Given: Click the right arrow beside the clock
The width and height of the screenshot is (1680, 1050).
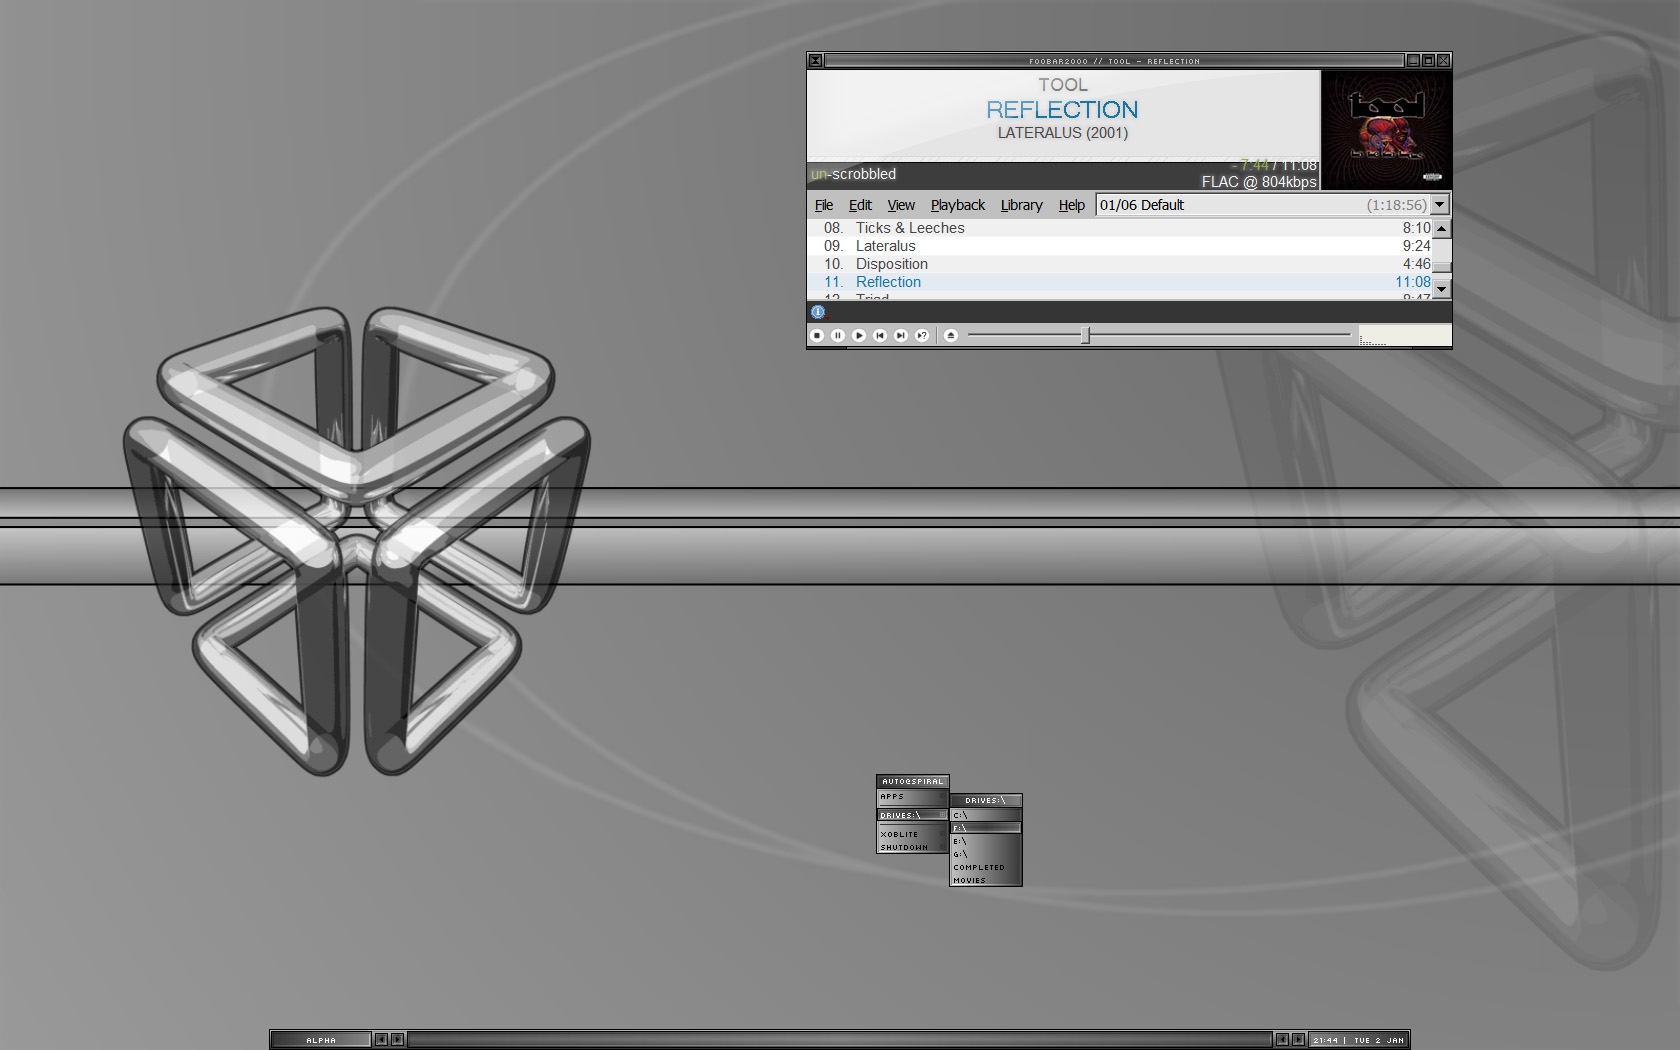Looking at the screenshot, I should tap(1298, 1040).
